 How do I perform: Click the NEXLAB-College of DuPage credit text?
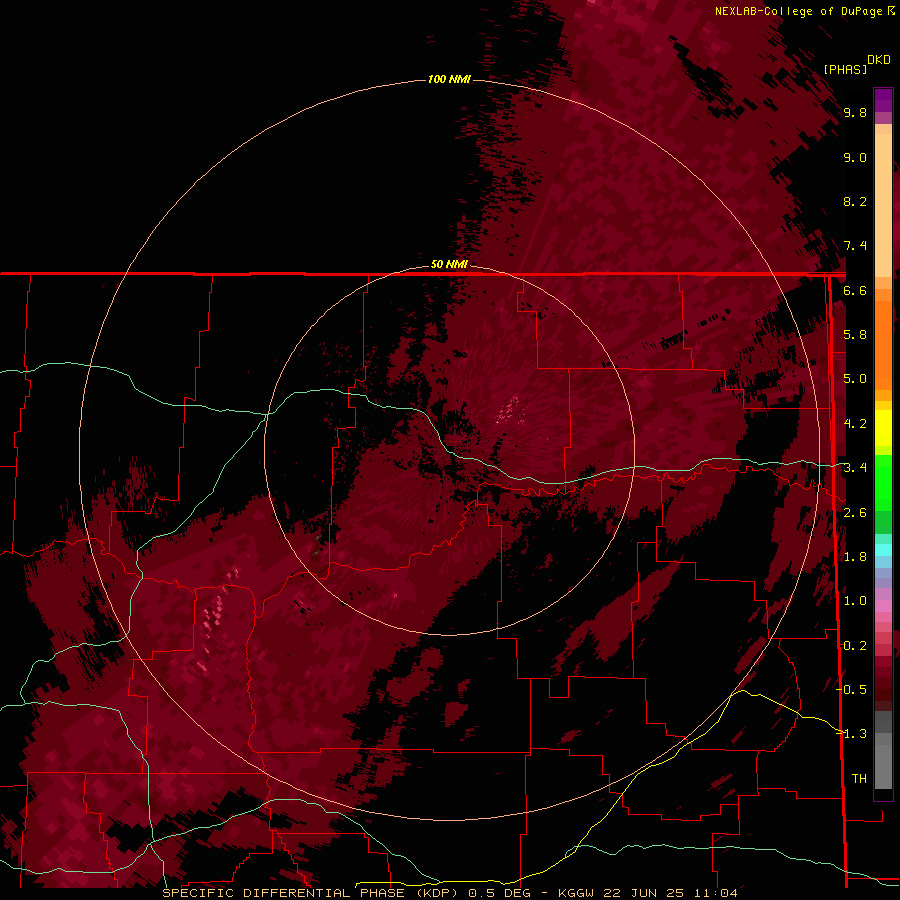tap(798, 11)
